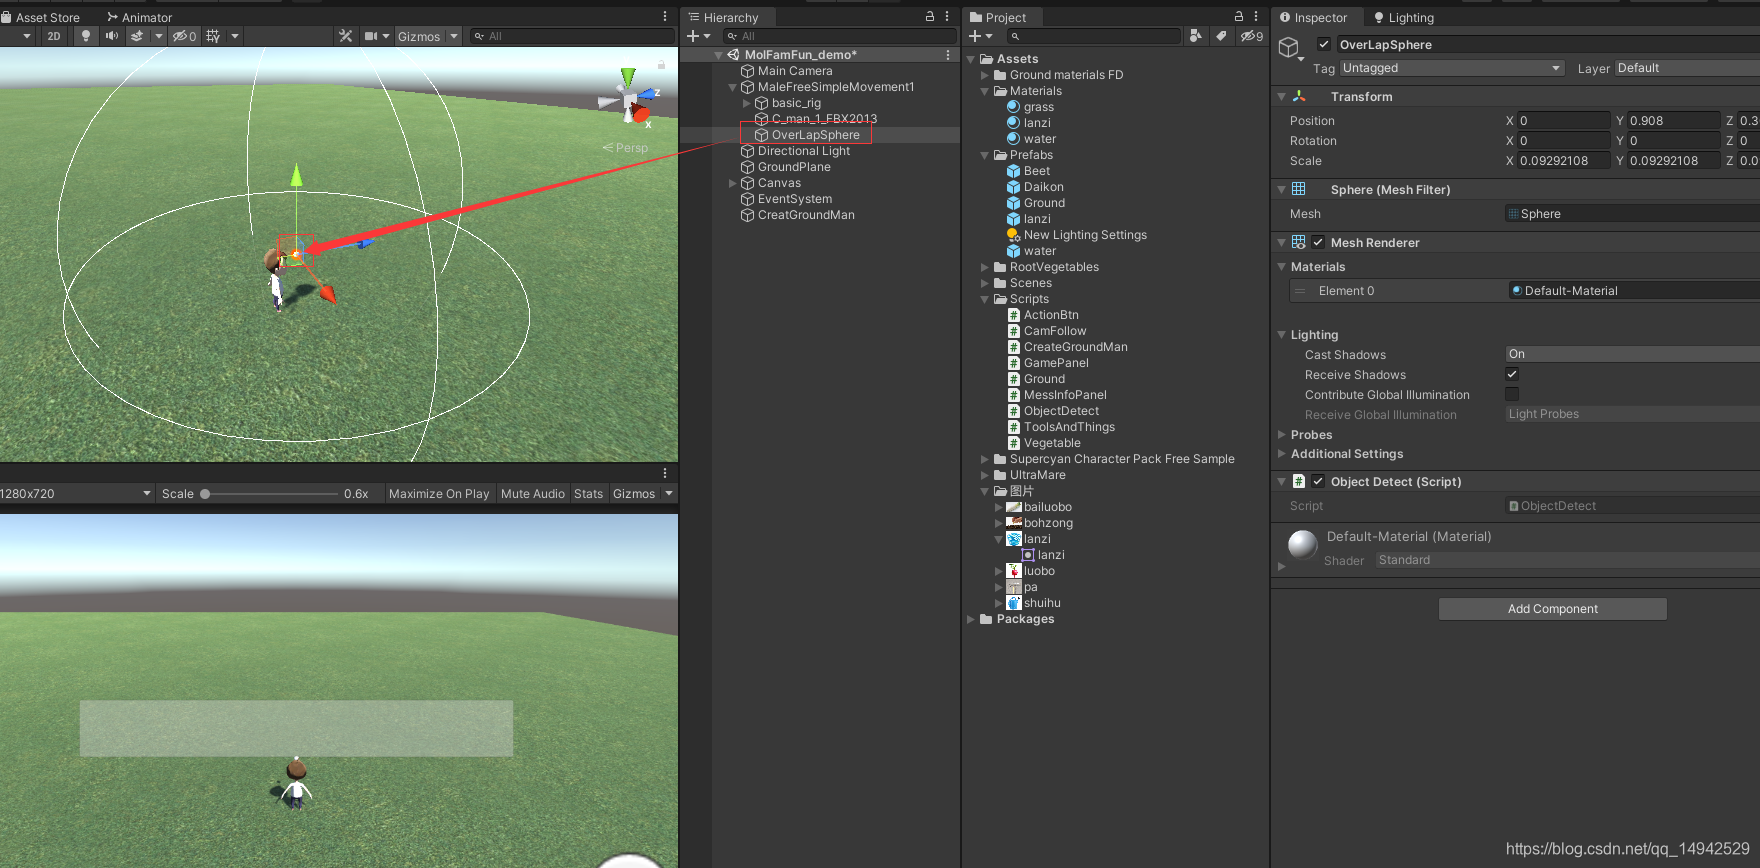Show Stats in Game view

click(x=588, y=494)
